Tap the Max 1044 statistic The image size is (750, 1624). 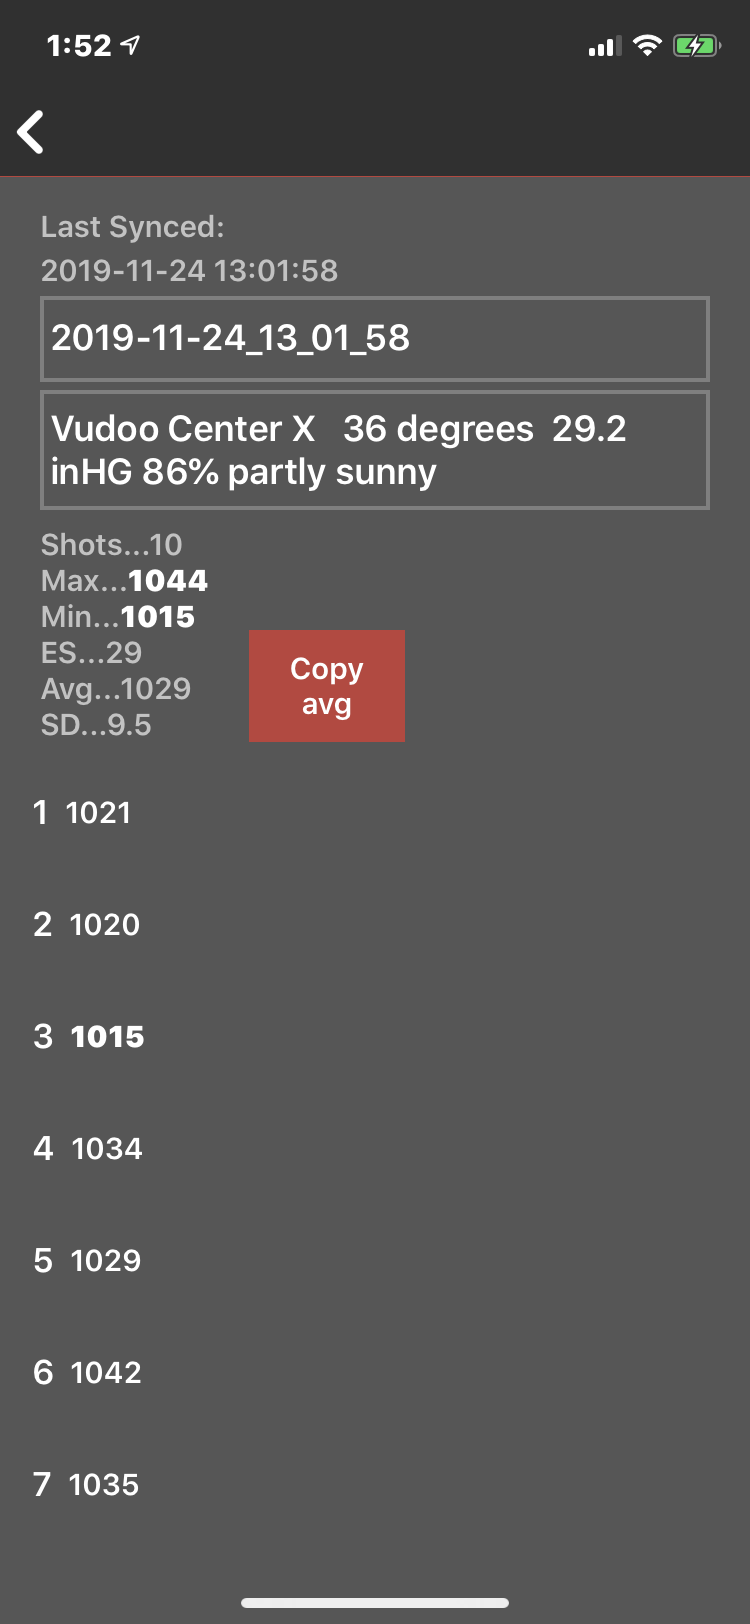click(x=125, y=581)
